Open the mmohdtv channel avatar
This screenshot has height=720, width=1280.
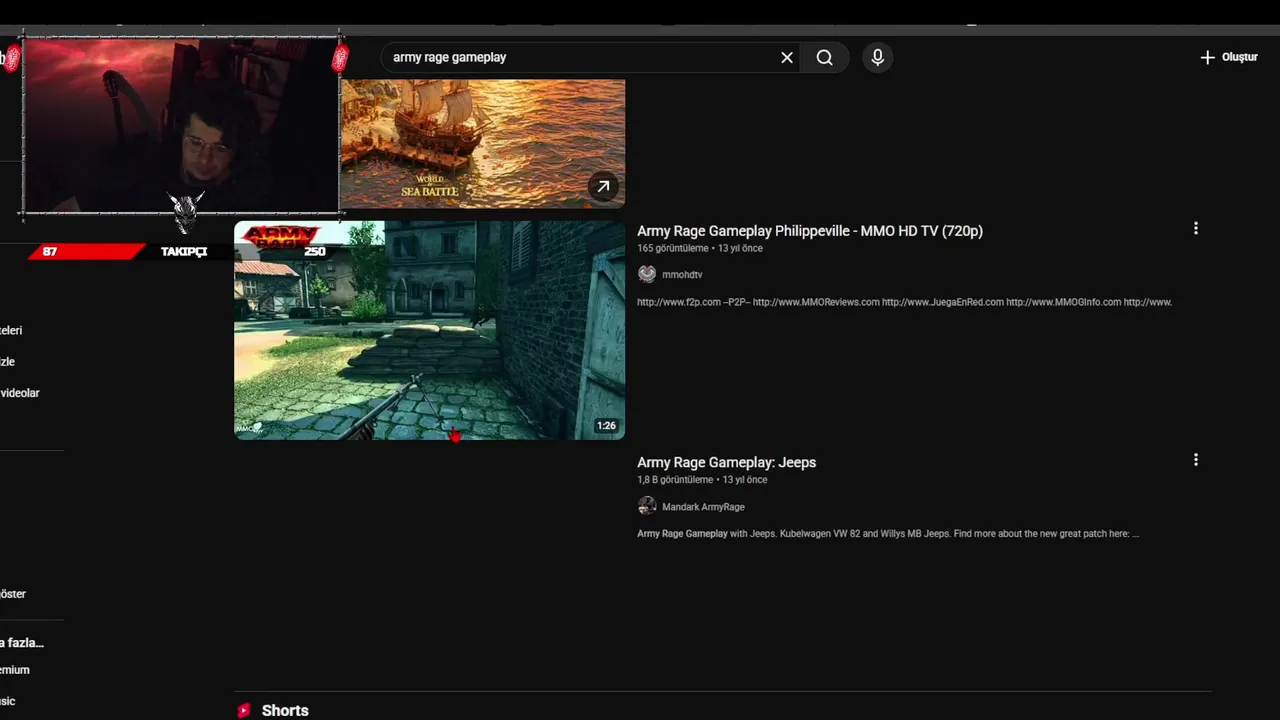647,274
